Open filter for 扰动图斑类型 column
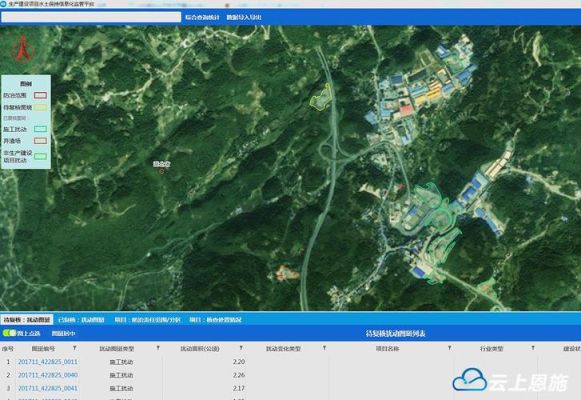The width and height of the screenshot is (581, 400). pos(158,348)
